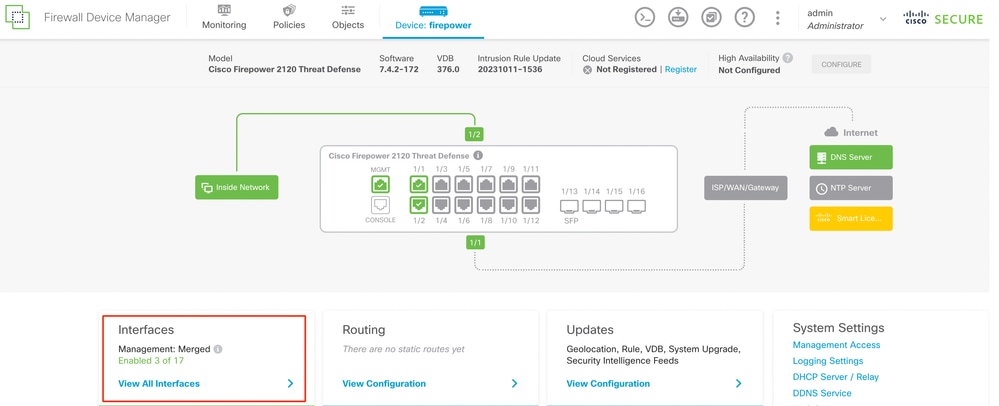This screenshot has height=406, width=999.
Task: Click software version '7.4.2-172'
Action: (399, 69)
